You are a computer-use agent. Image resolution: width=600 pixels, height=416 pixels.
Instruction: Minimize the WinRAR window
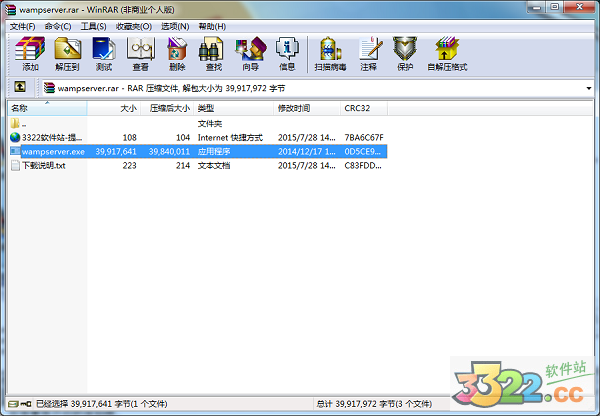tap(536, 7)
